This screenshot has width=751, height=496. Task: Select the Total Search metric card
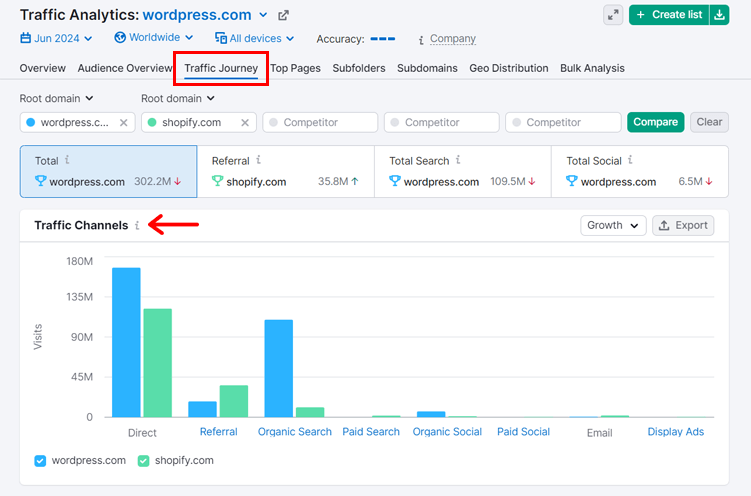tap(463, 171)
